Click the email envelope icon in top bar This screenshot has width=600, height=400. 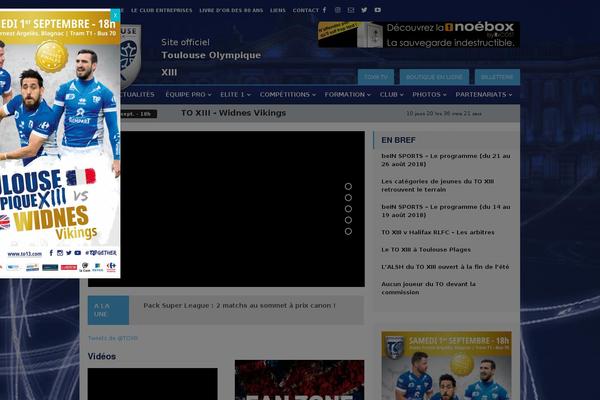pos(351,10)
